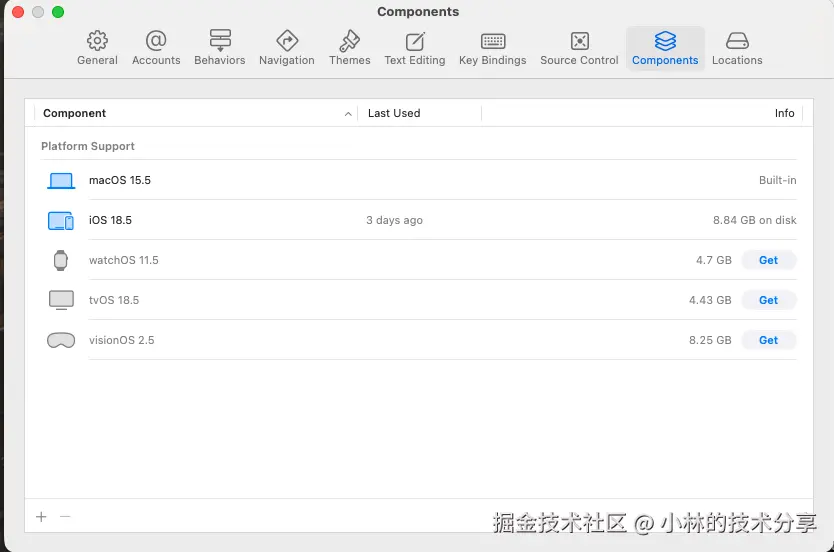834x552 pixels.
Task: Toggle sort chevron in Component column
Action: 348,113
